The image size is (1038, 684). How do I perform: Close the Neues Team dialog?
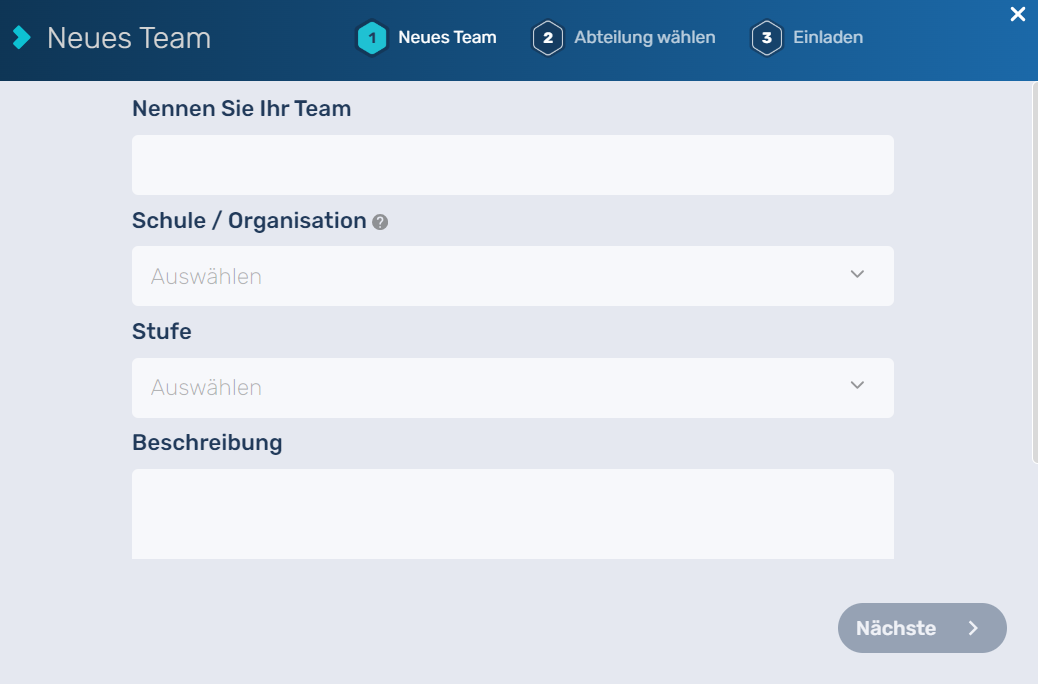tap(1018, 14)
